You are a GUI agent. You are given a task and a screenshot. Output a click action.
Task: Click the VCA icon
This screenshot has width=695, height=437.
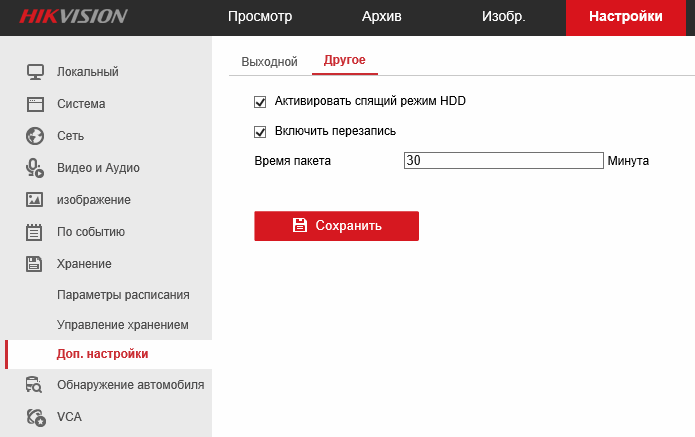click(36, 417)
